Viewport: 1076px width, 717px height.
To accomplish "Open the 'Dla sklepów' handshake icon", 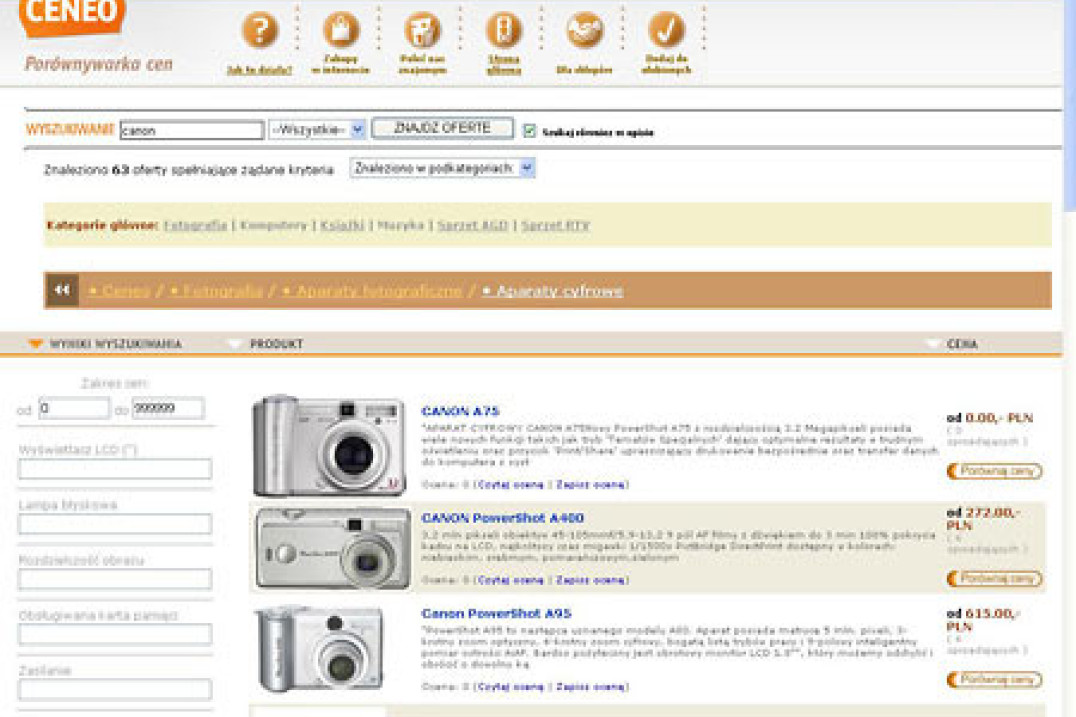I will click(x=585, y=30).
